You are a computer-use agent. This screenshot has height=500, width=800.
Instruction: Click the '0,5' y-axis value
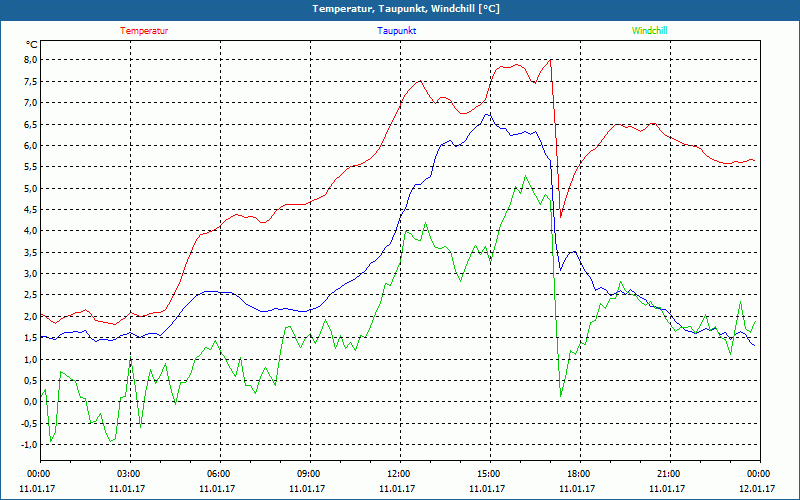pos(31,381)
